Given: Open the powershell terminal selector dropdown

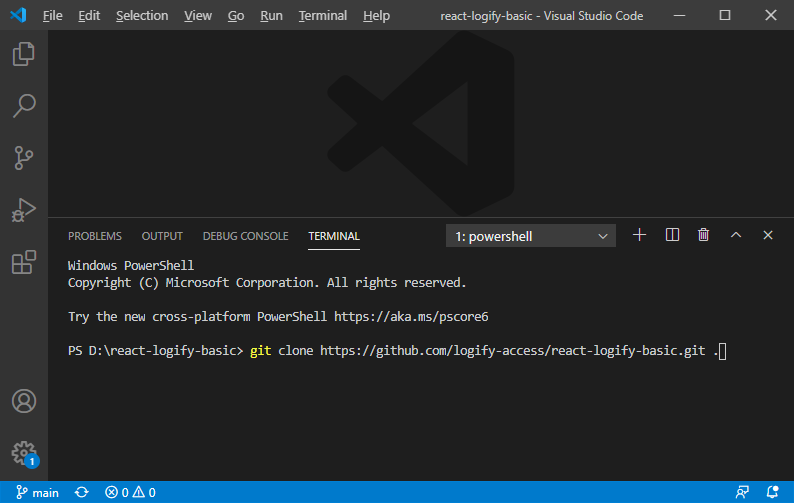Looking at the screenshot, I should pos(532,236).
